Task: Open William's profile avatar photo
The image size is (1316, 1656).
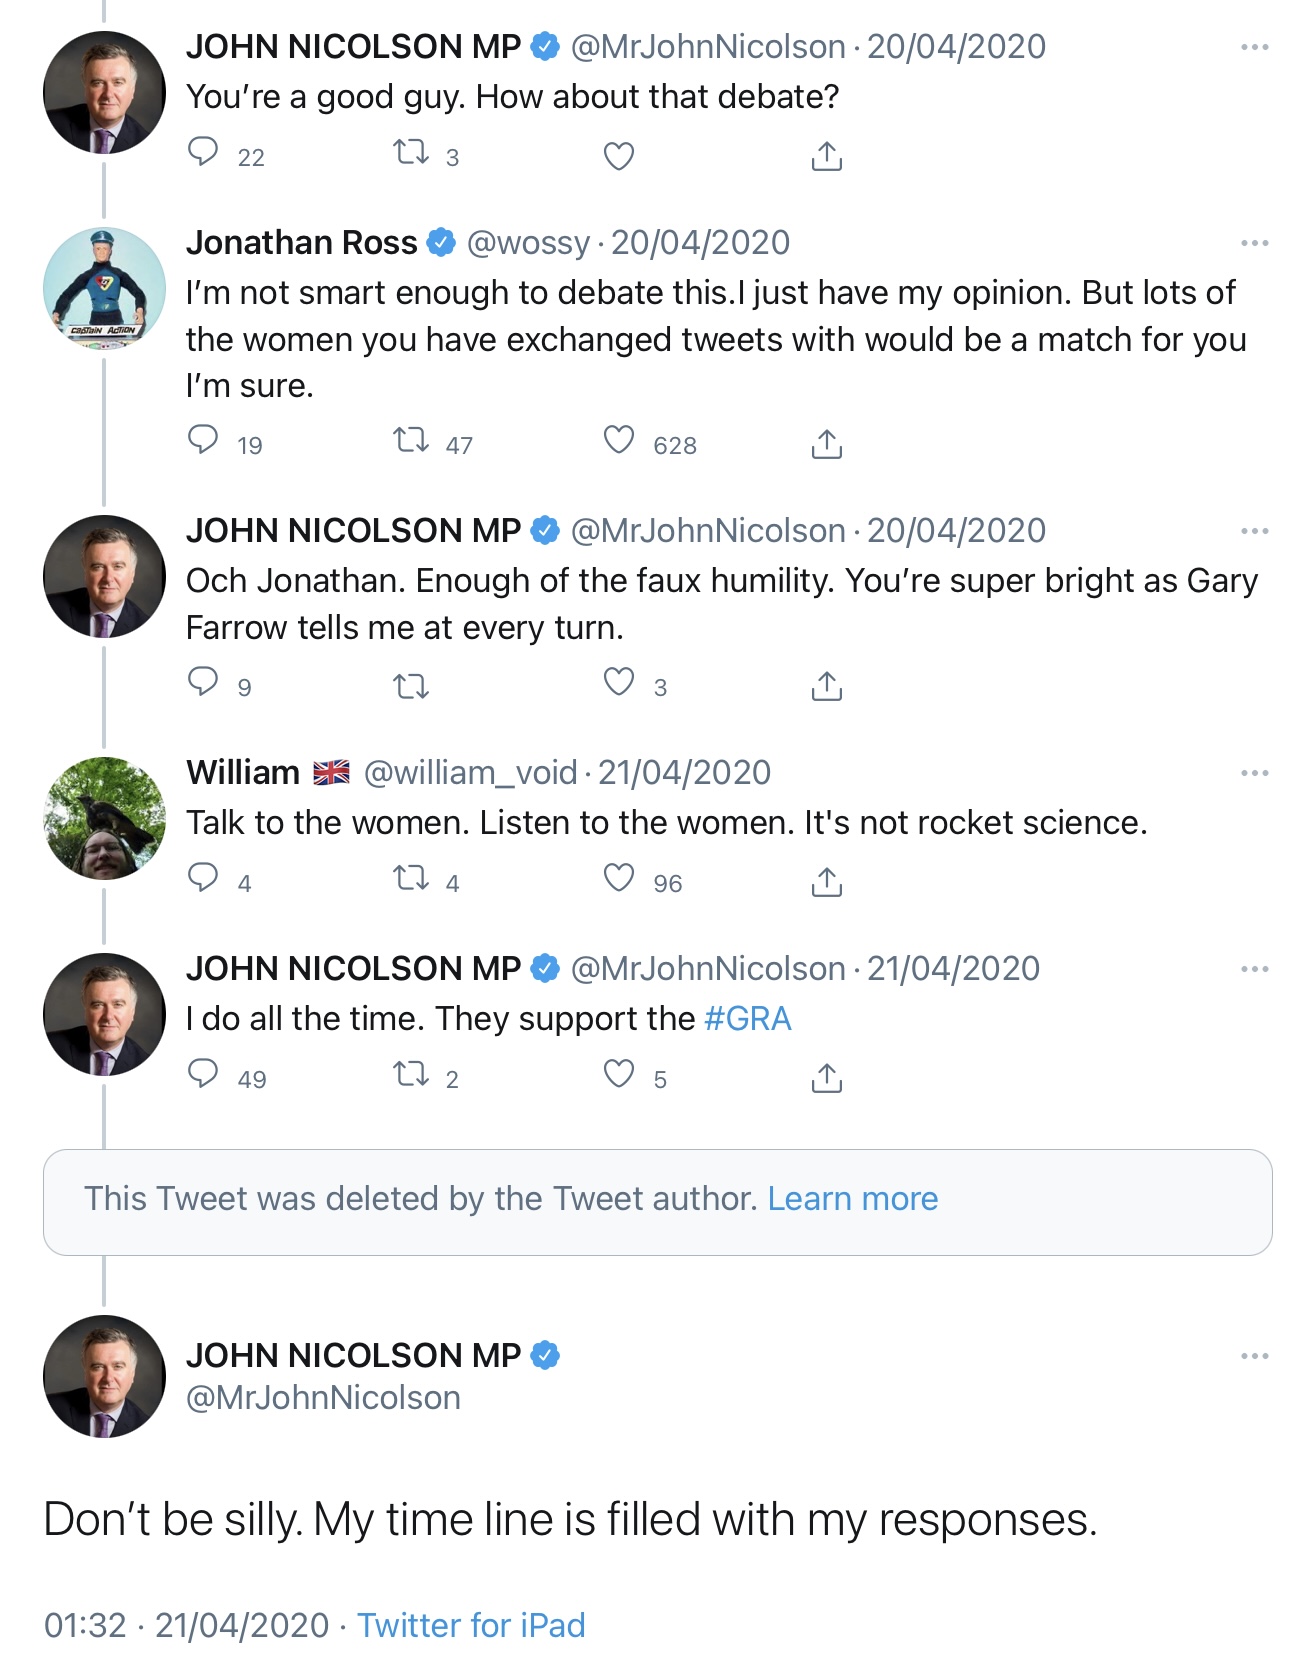Action: click(x=104, y=819)
